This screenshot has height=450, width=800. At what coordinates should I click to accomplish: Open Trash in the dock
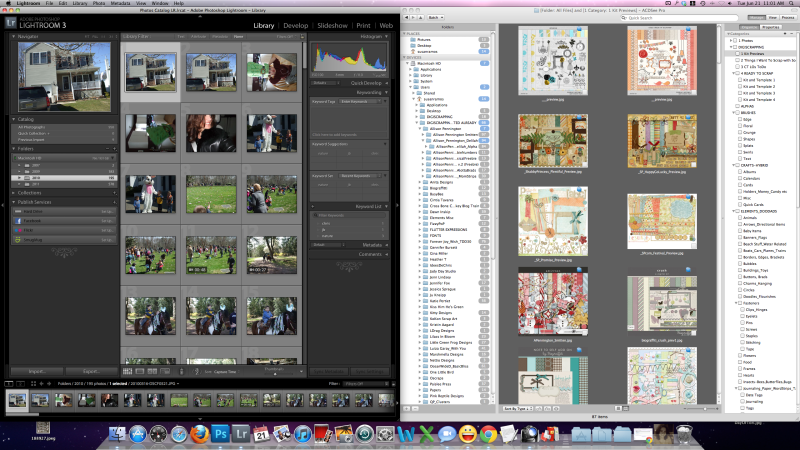pyautogui.click(x=684, y=434)
